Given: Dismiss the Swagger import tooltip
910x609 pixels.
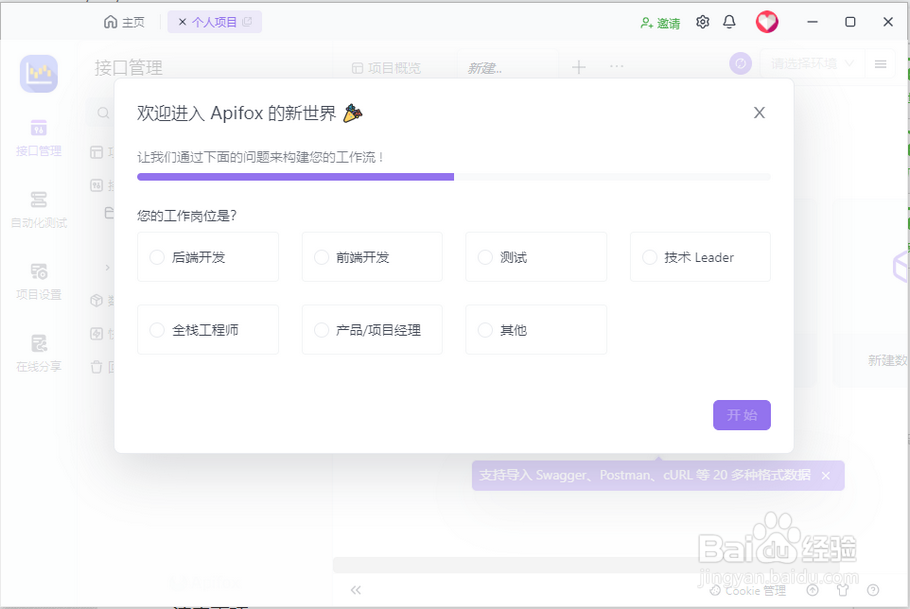Looking at the screenshot, I should pyautogui.click(x=826, y=475).
